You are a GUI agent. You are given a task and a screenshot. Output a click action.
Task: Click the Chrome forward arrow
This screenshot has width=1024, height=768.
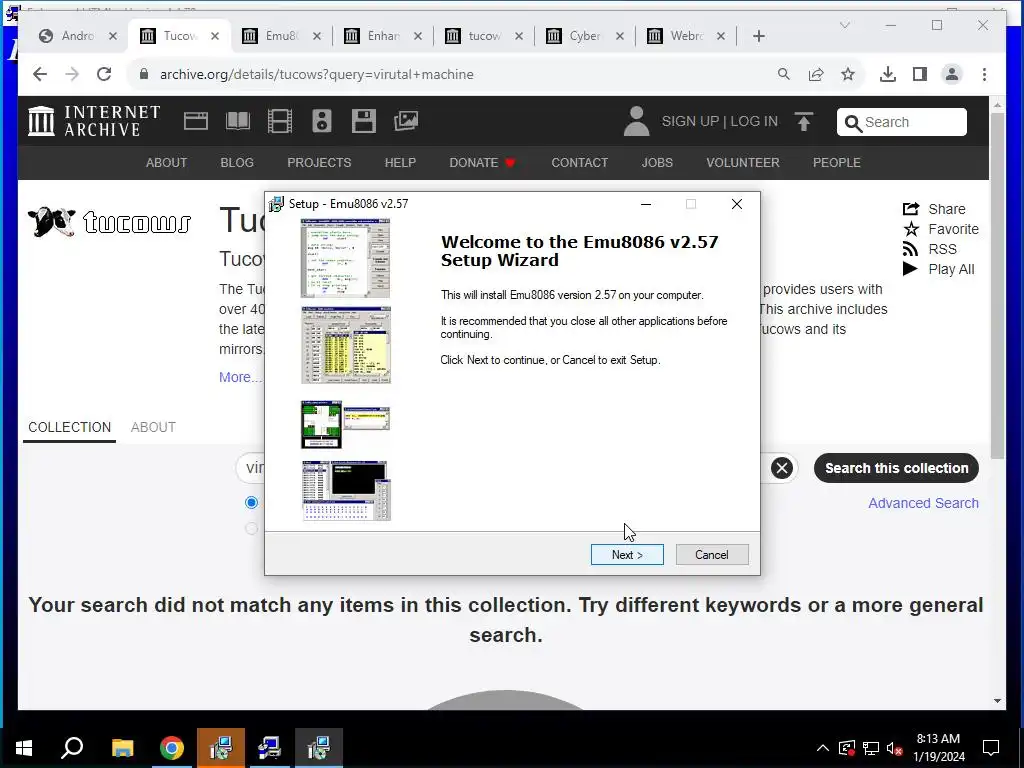tap(72, 74)
